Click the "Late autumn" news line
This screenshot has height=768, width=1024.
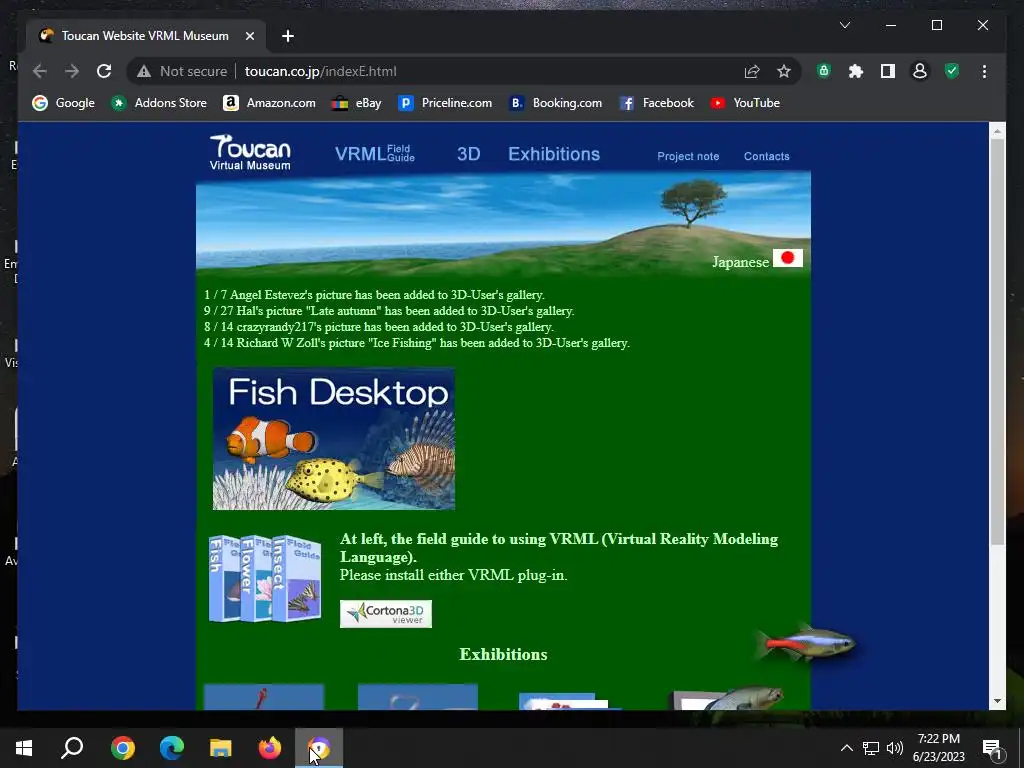[x=389, y=311]
